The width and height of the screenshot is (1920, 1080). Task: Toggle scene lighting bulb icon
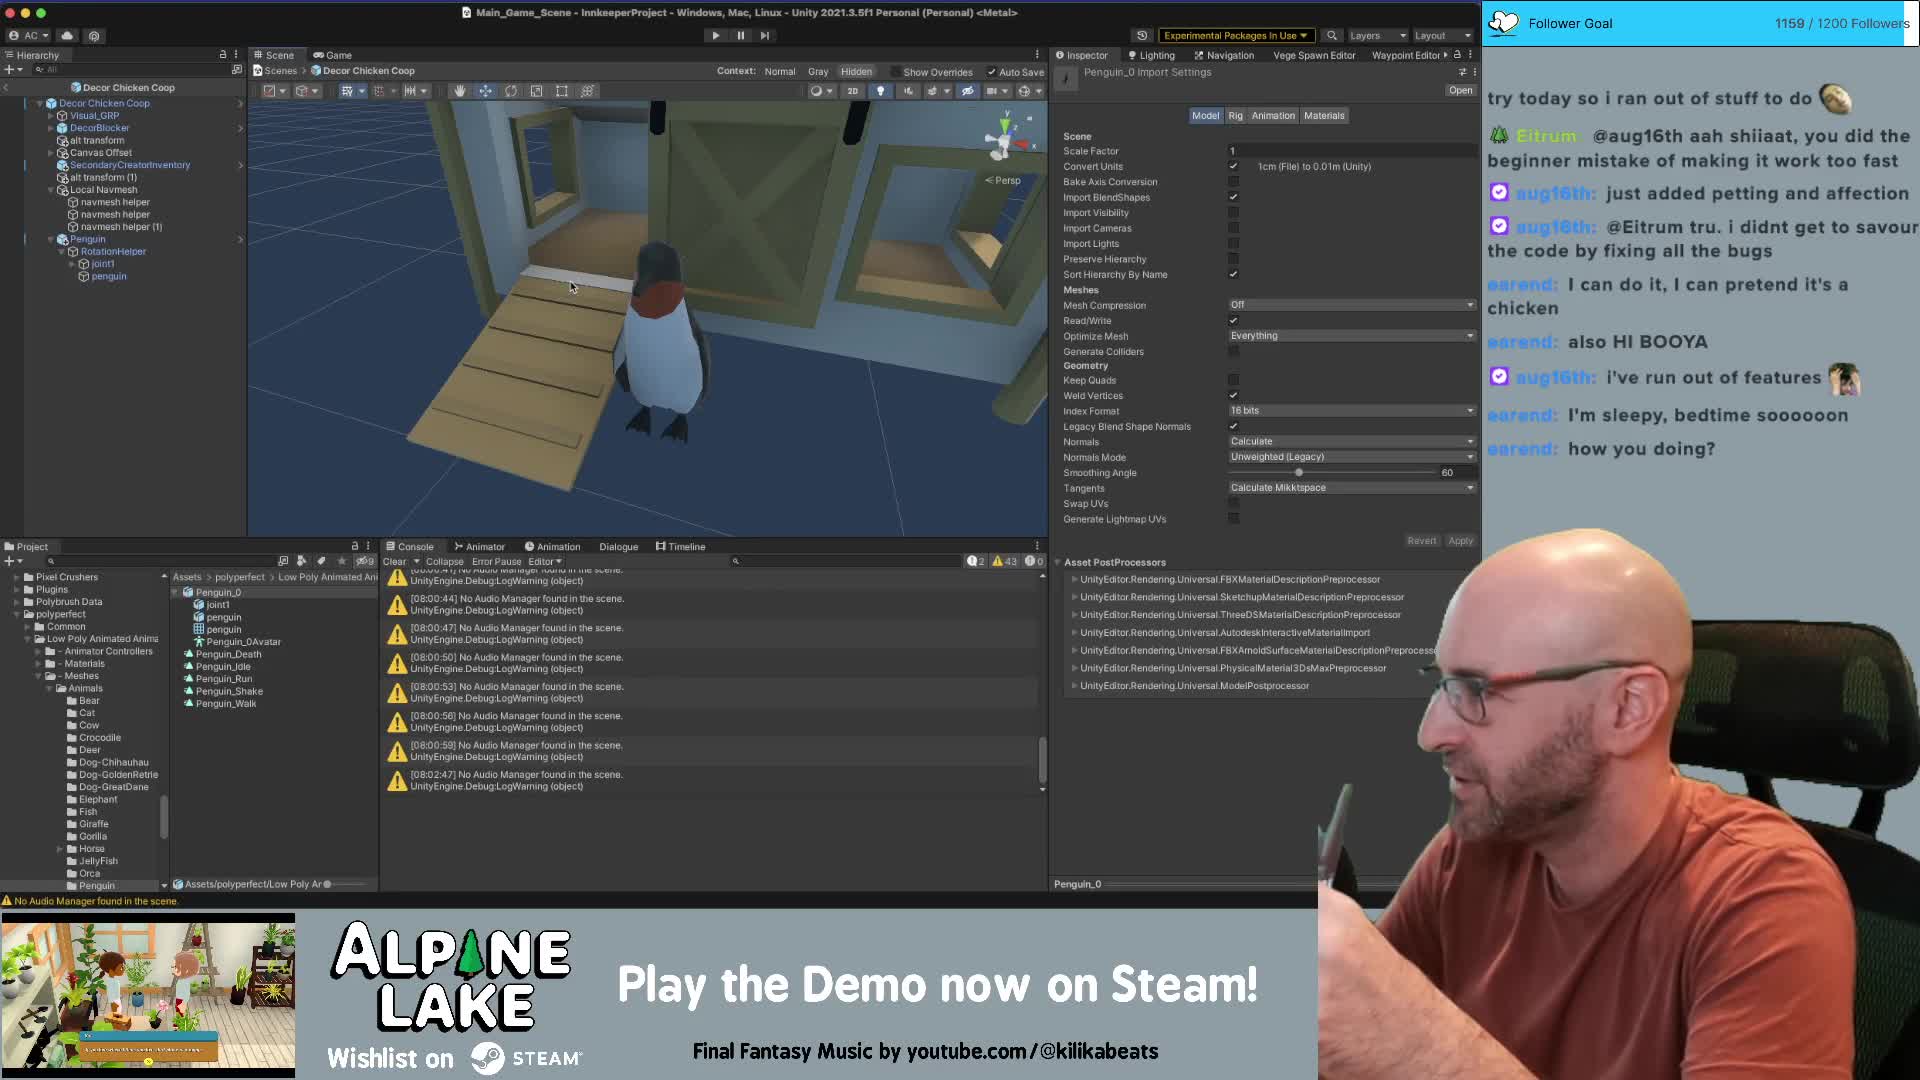tap(880, 91)
